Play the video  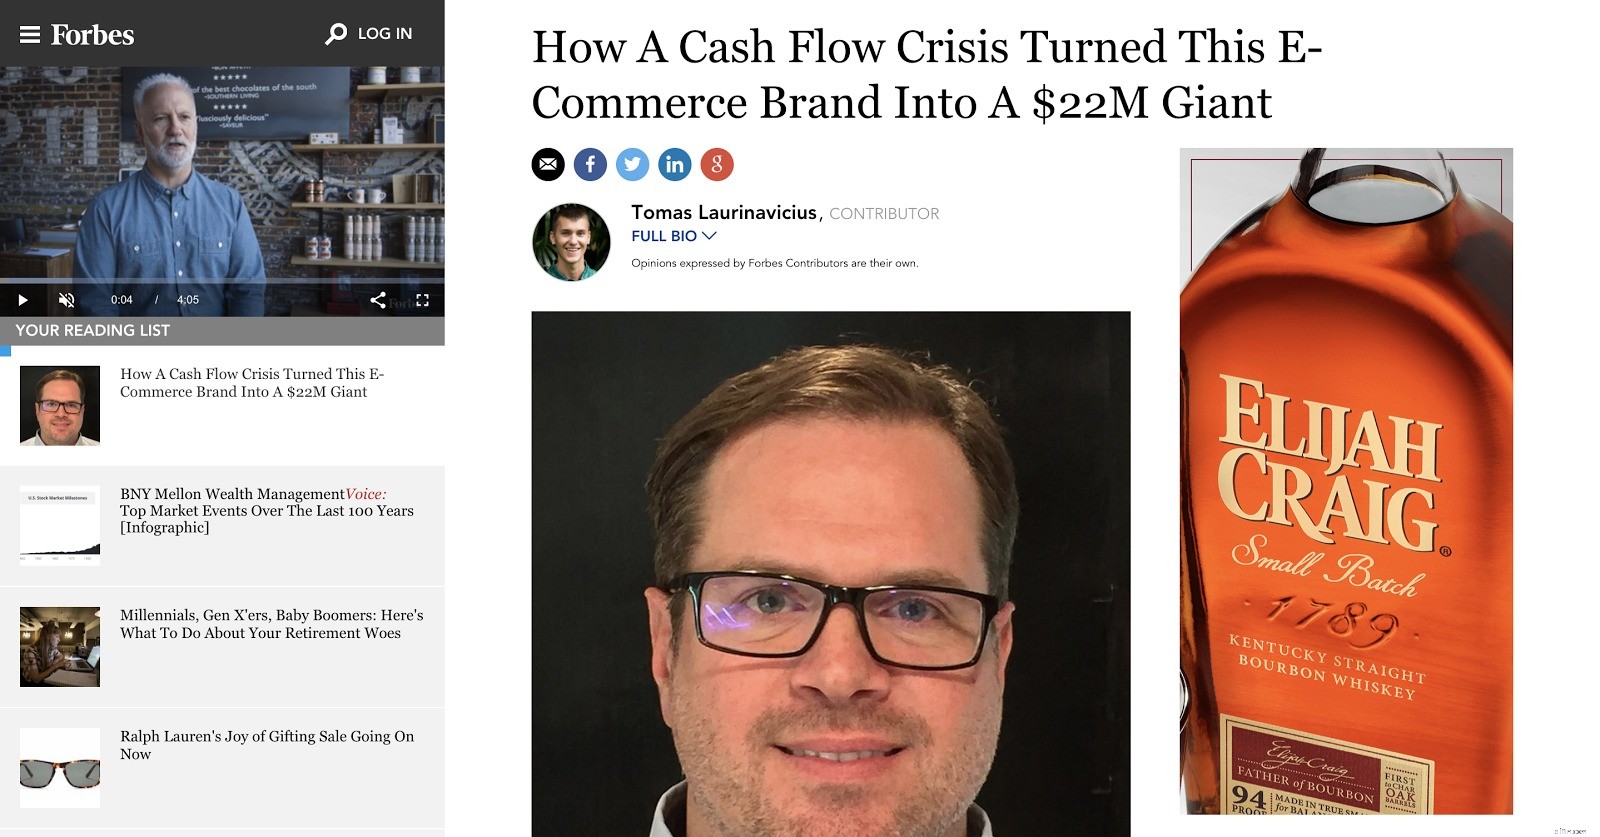point(22,299)
